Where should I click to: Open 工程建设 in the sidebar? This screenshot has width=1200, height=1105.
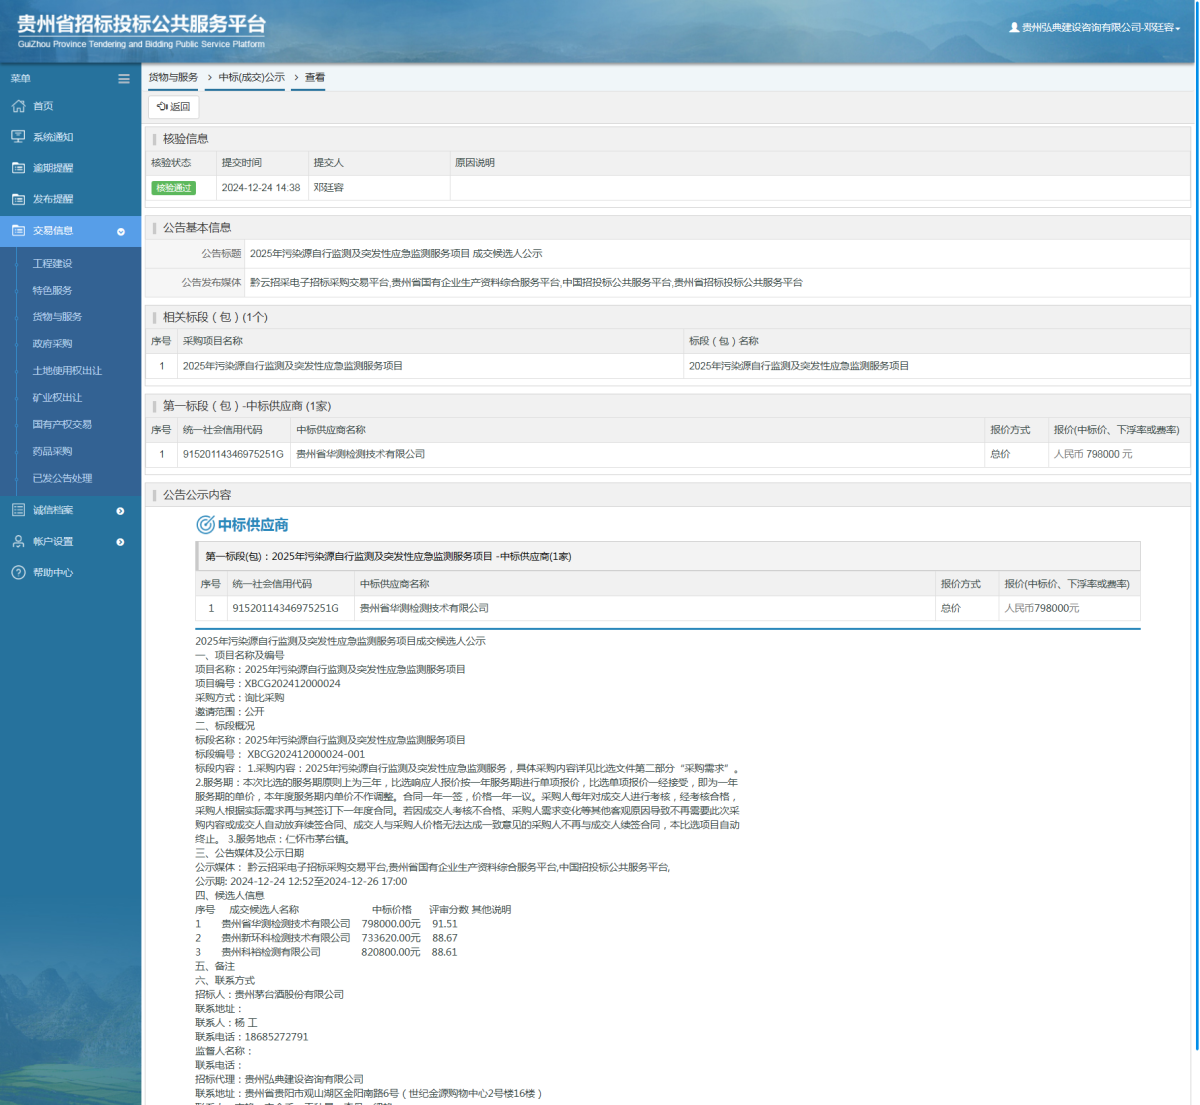52,264
